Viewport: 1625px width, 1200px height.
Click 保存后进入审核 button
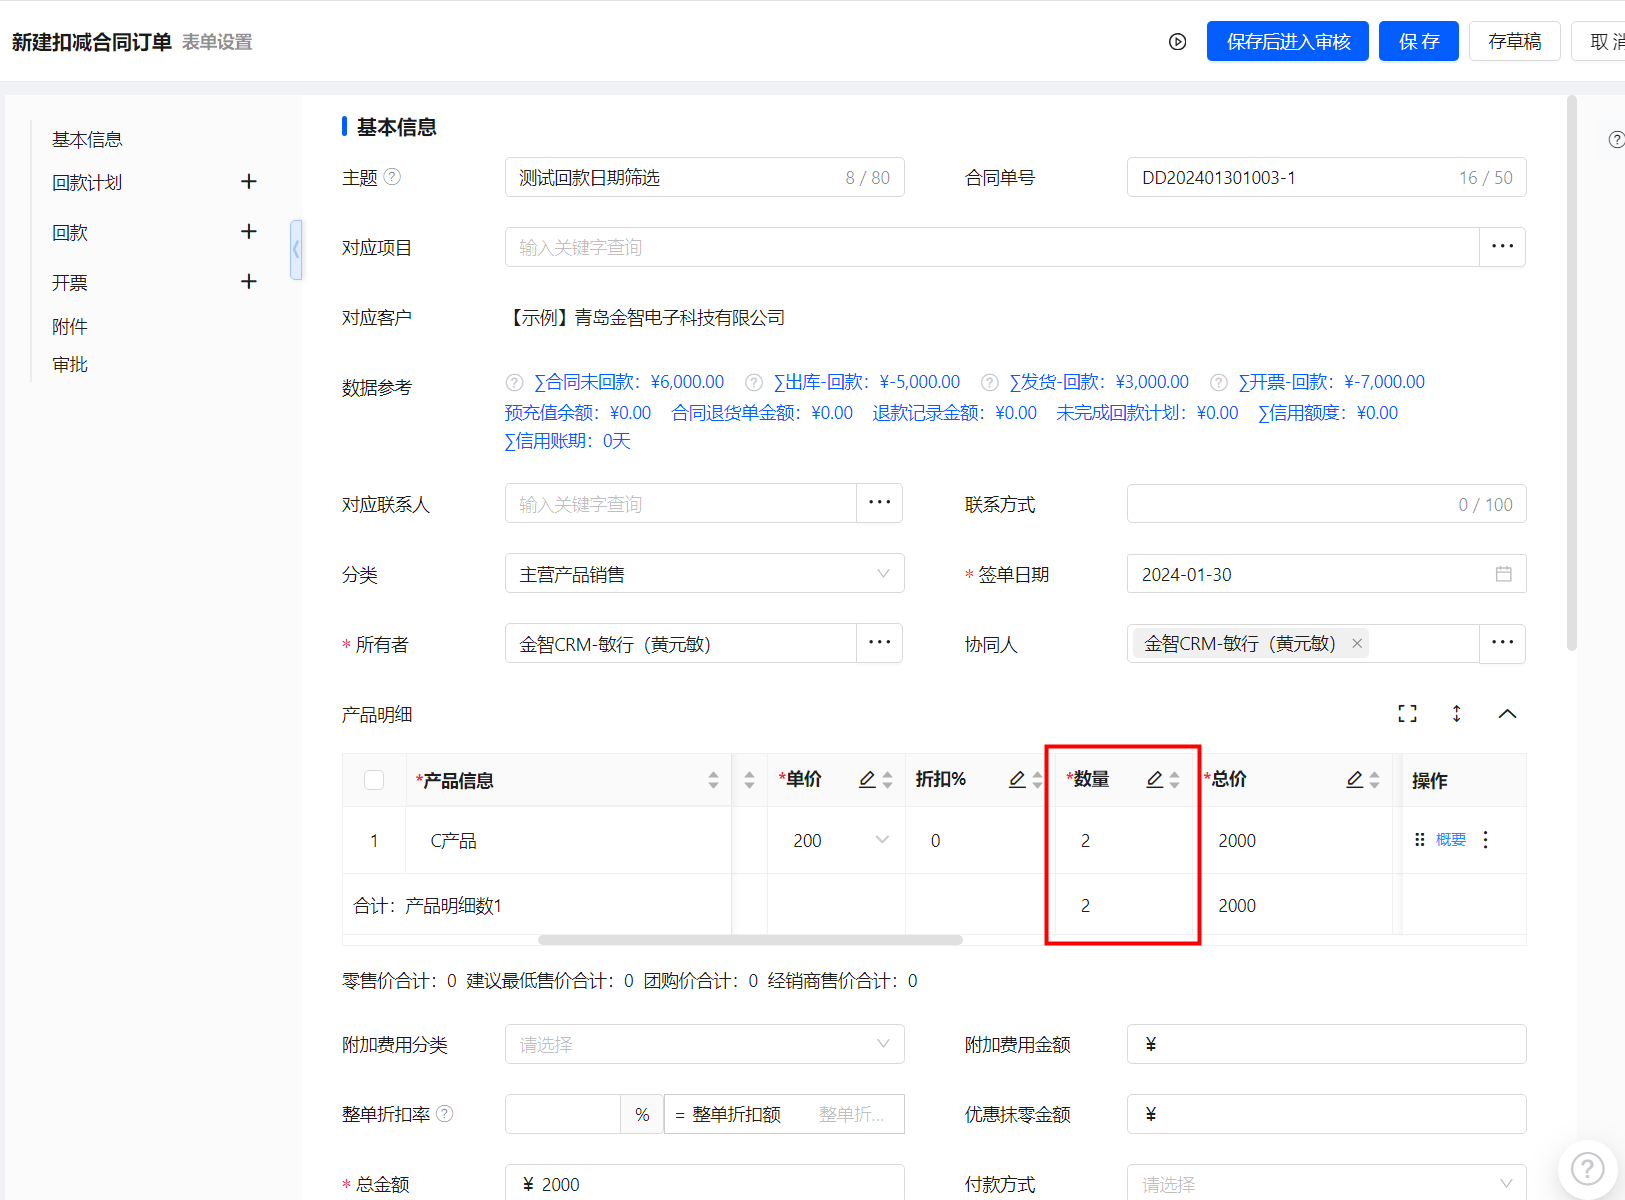click(x=1287, y=41)
